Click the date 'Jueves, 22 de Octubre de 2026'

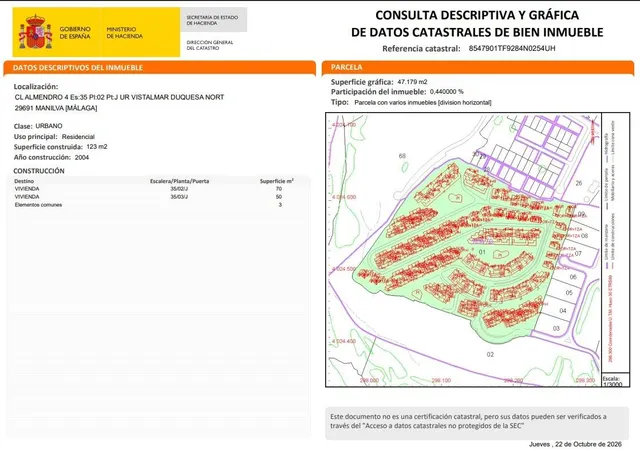[575, 444]
